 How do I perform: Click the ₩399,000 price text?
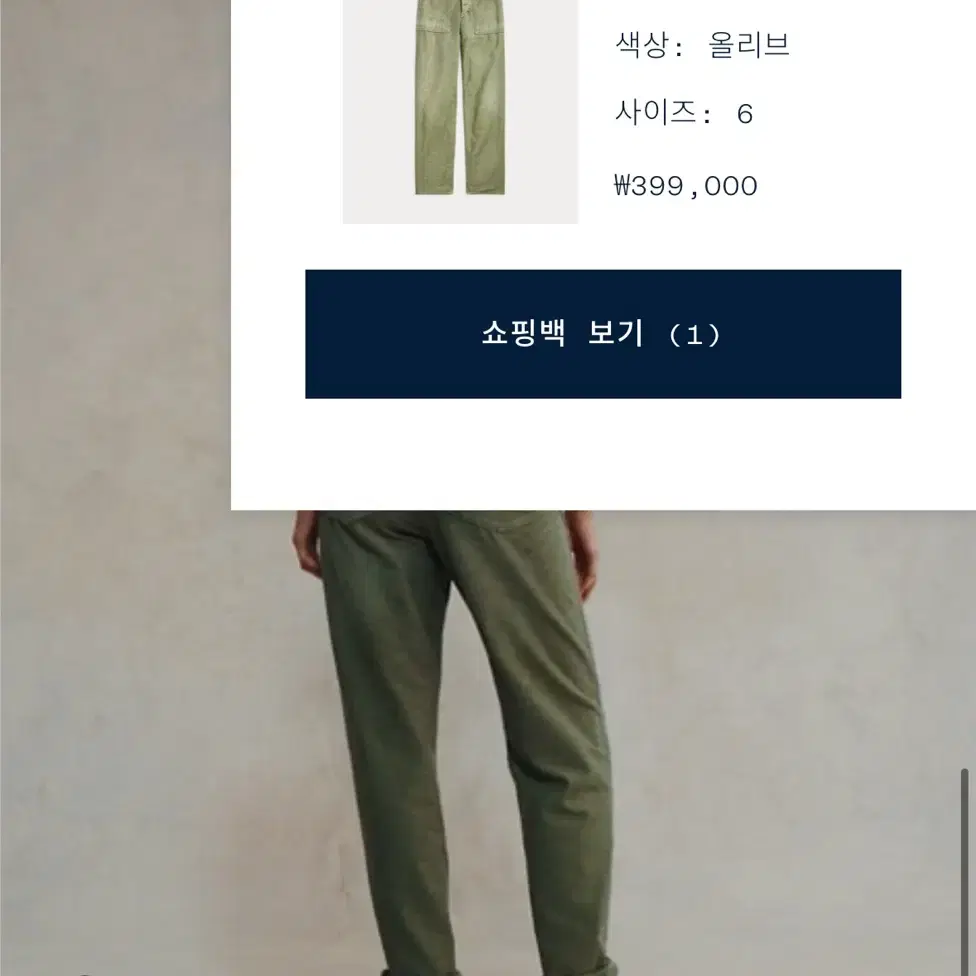coord(685,185)
